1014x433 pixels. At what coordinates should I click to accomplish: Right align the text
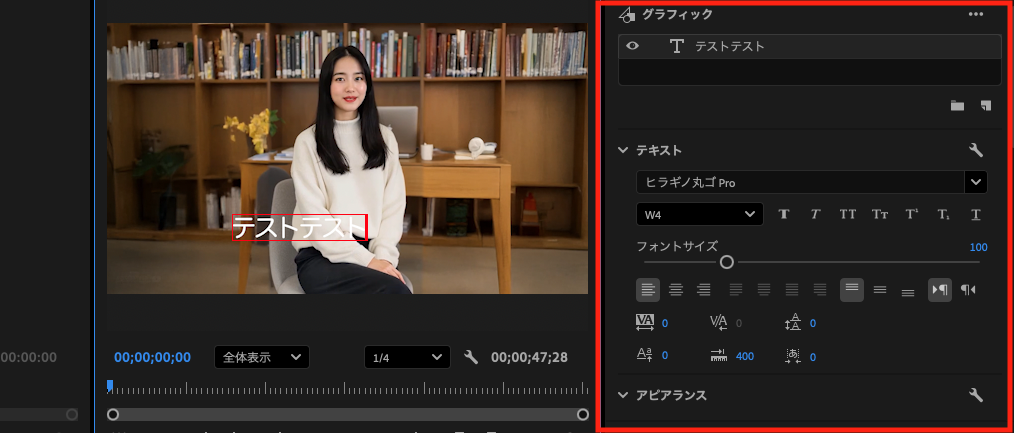click(x=704, y=290)
